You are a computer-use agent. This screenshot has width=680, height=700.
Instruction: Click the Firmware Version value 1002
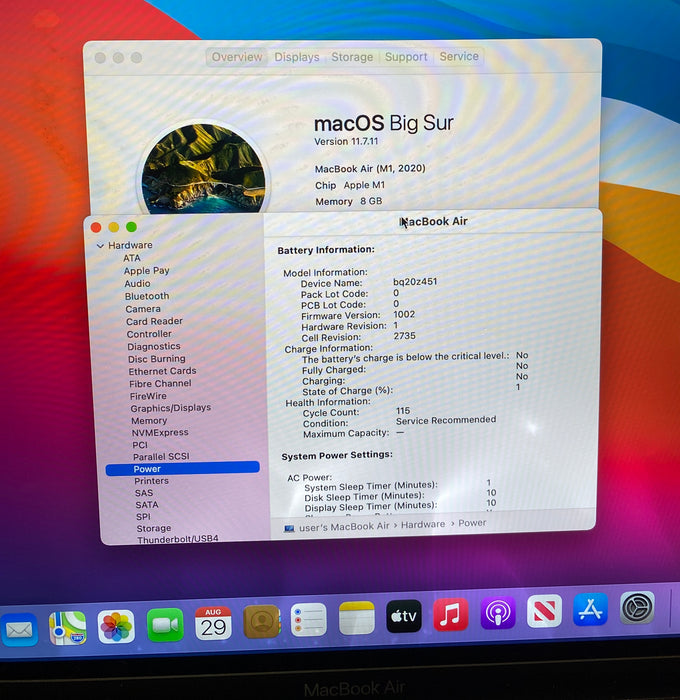404,314
